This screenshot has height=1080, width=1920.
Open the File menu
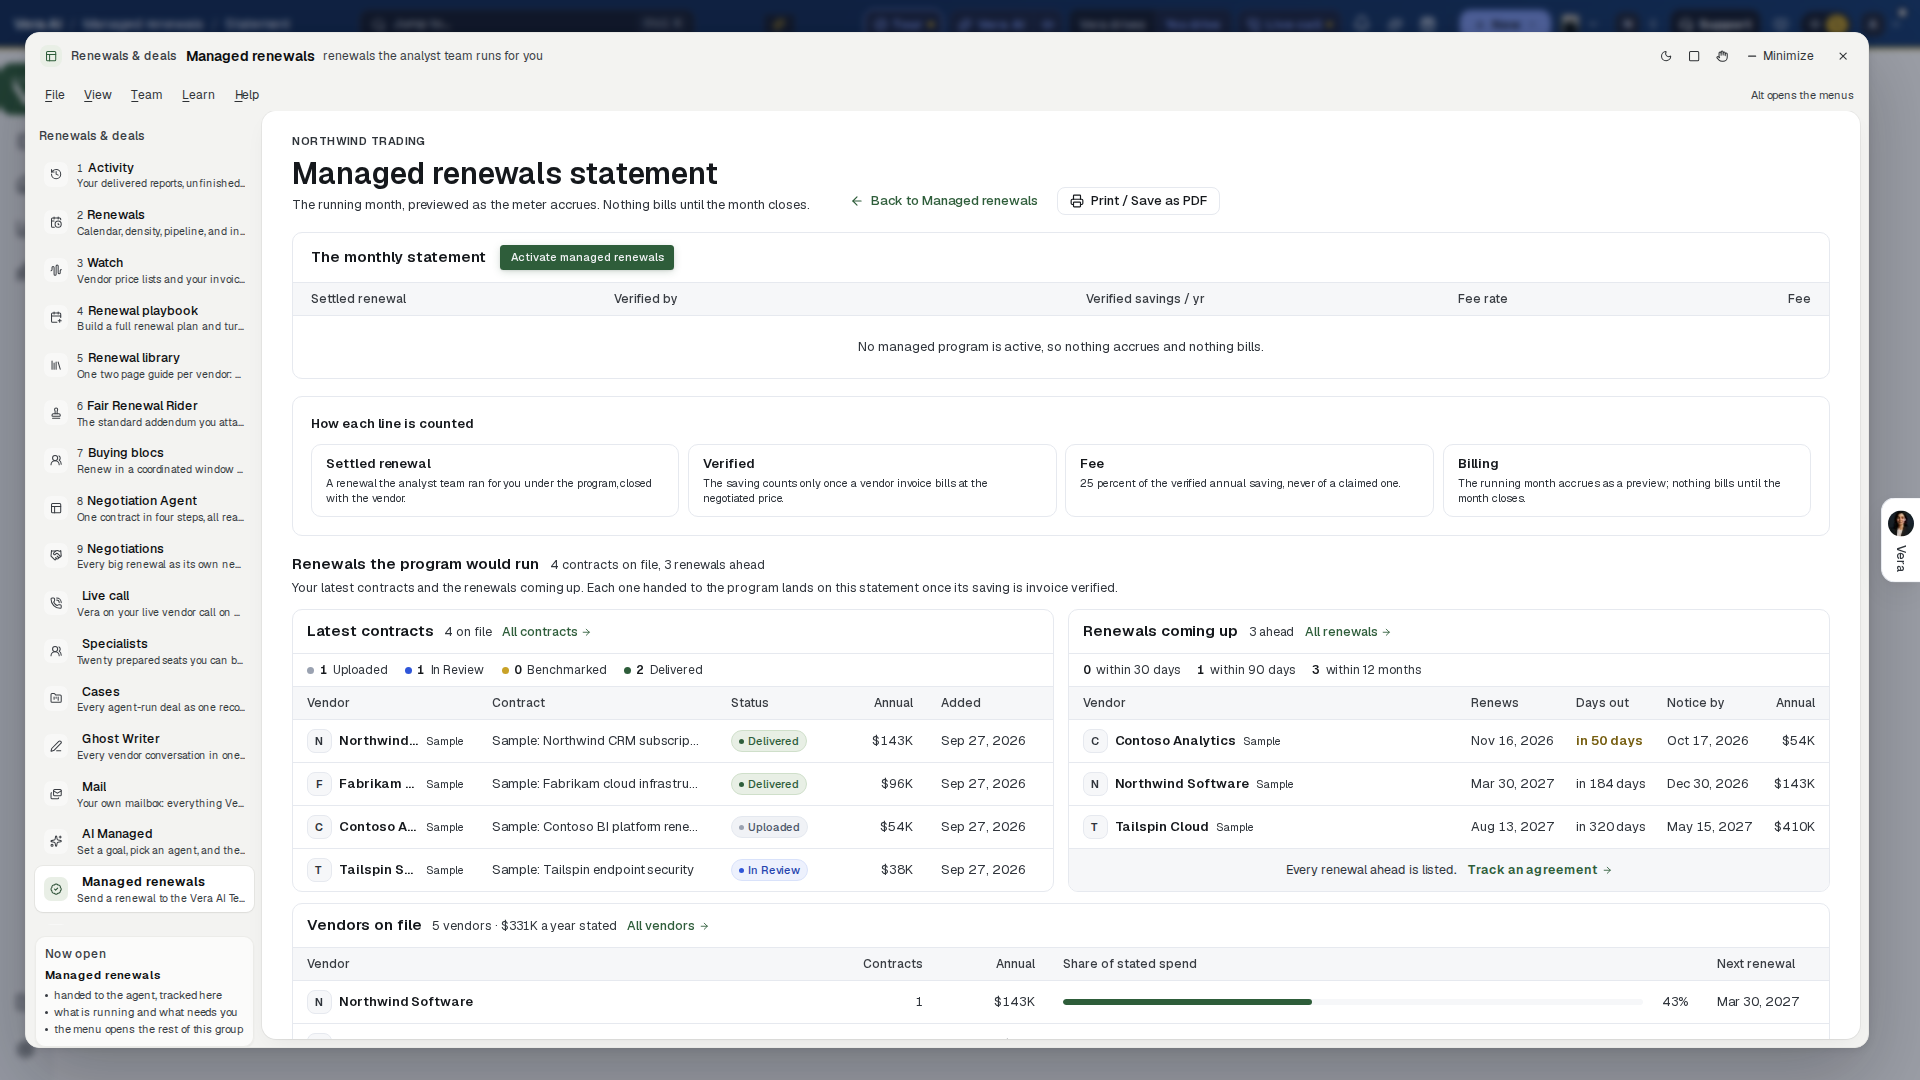tap(55, 95)
